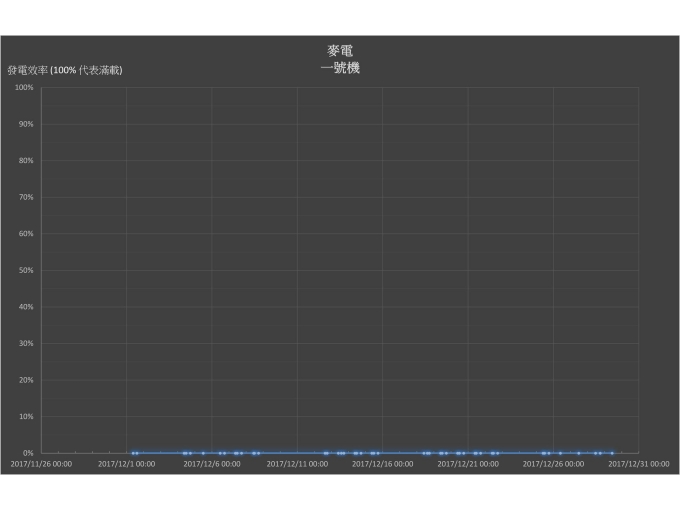Click the 2017/12/6 00:00 date label

212,464
